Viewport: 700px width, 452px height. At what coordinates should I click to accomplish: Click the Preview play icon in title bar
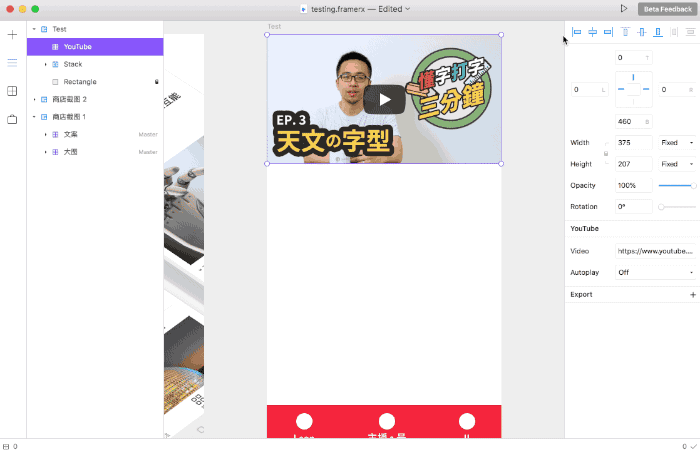click(624, 8)
